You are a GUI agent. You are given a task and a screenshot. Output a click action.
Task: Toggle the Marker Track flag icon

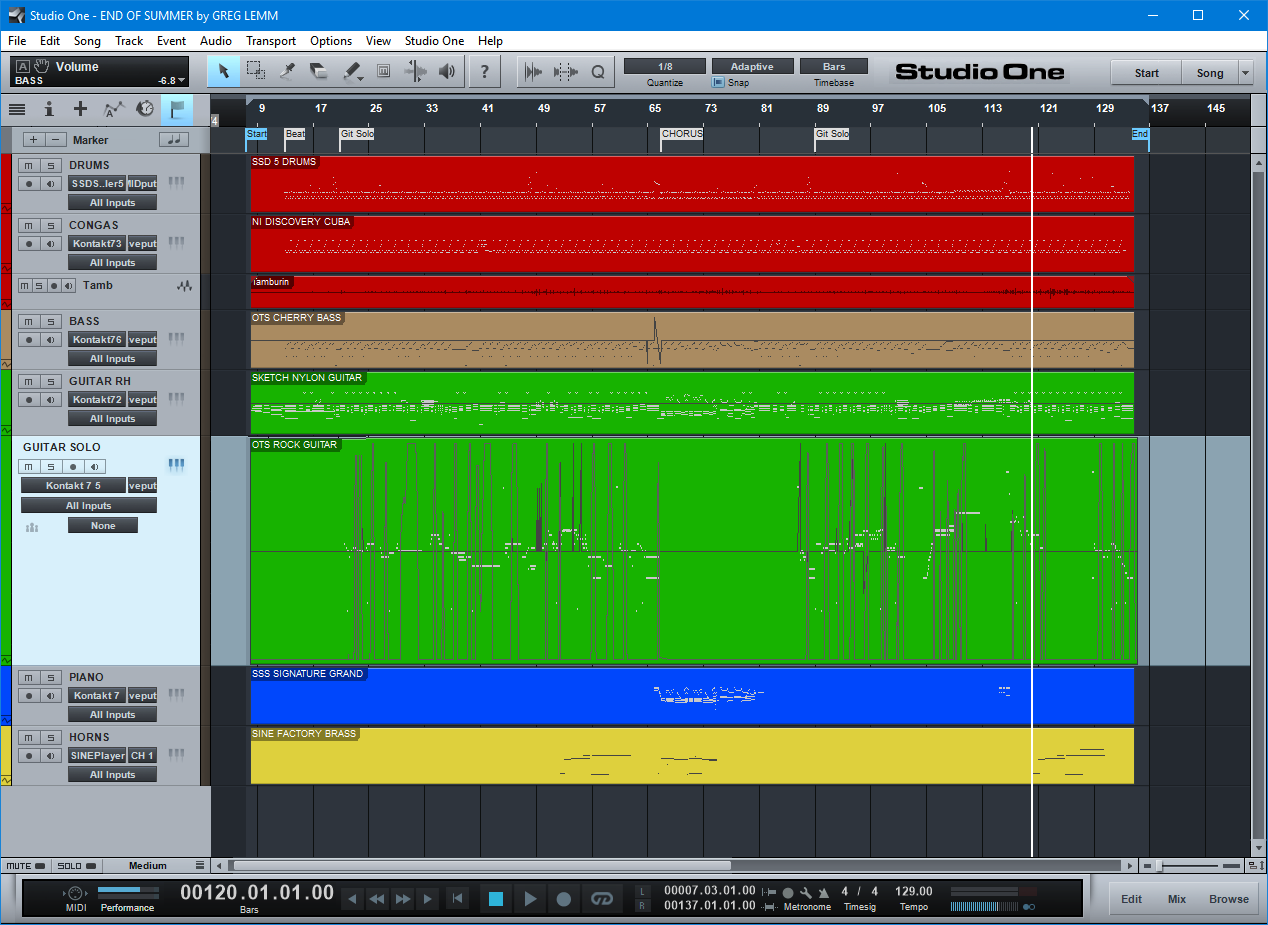[177, 109]
